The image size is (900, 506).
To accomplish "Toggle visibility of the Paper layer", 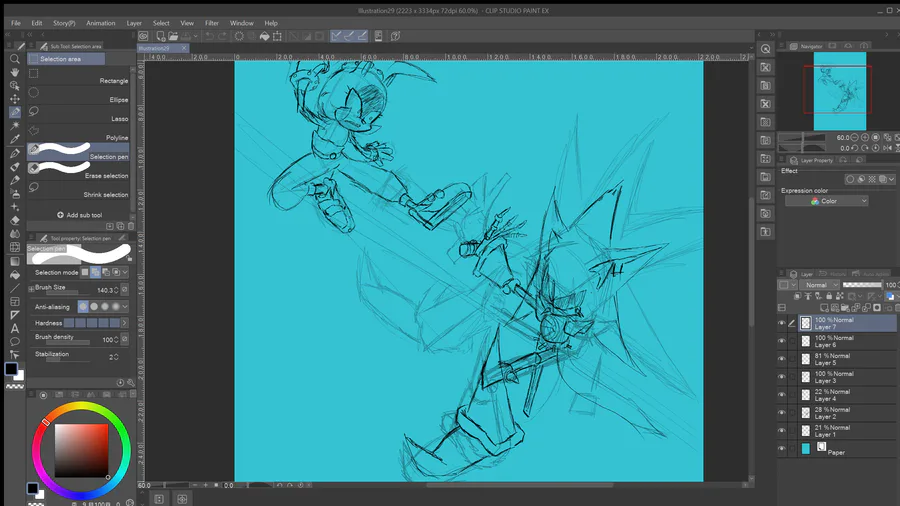I will coord(781,449).
